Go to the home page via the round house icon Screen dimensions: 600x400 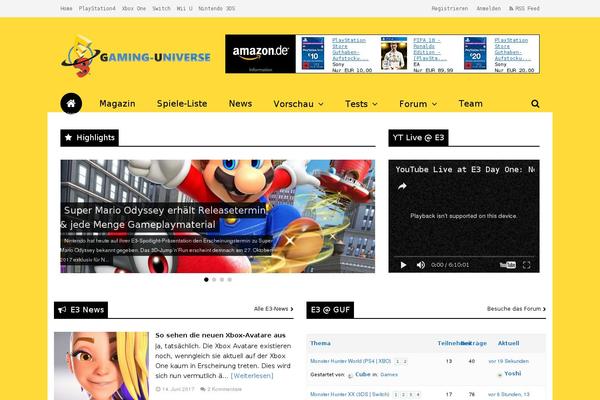pyautogui.click(x=71, y=103)
